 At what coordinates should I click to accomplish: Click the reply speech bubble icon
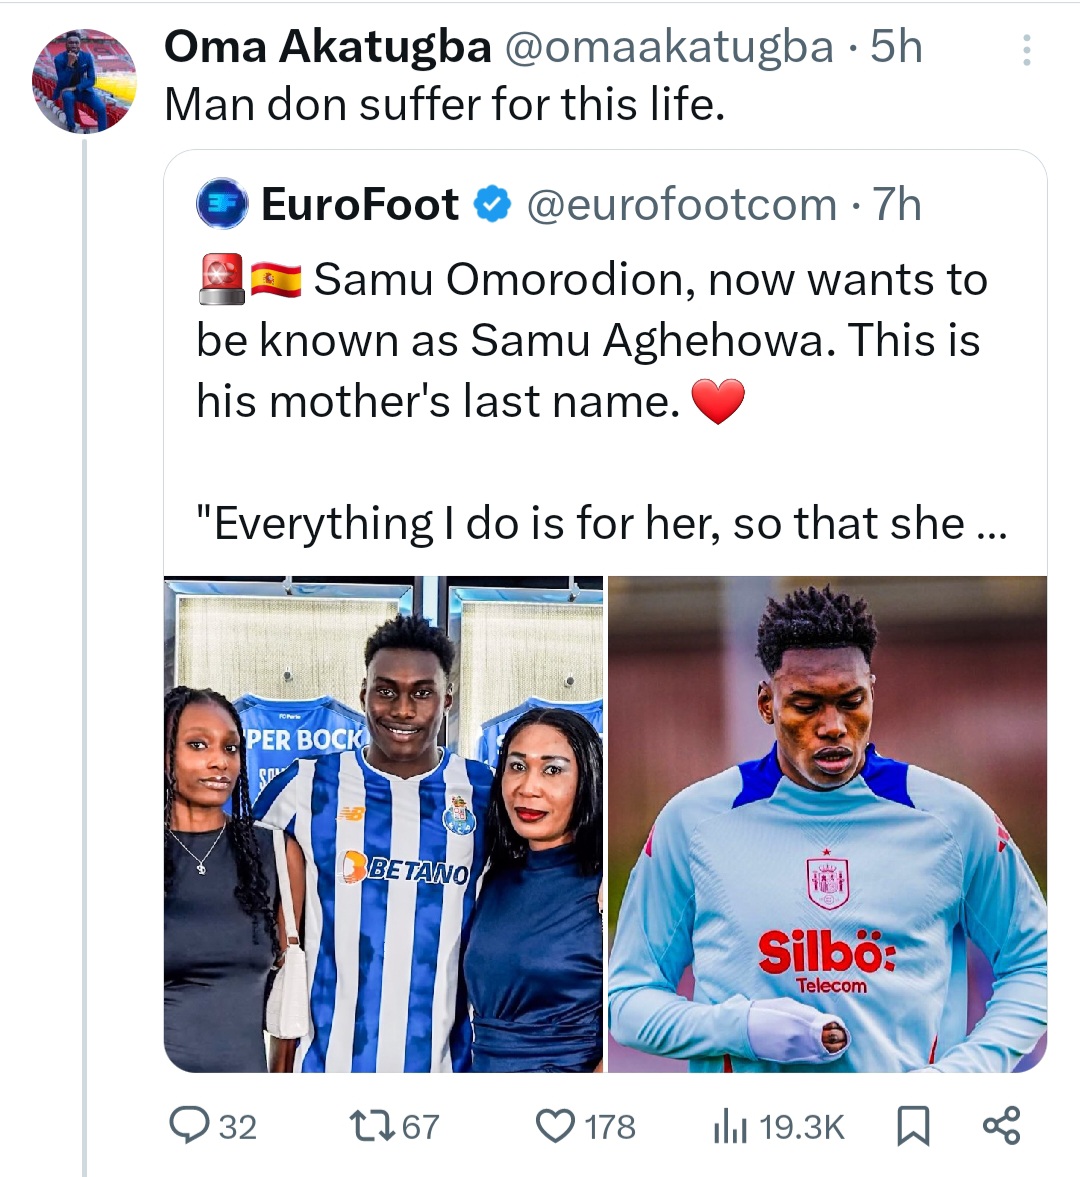coord(187,1126)
